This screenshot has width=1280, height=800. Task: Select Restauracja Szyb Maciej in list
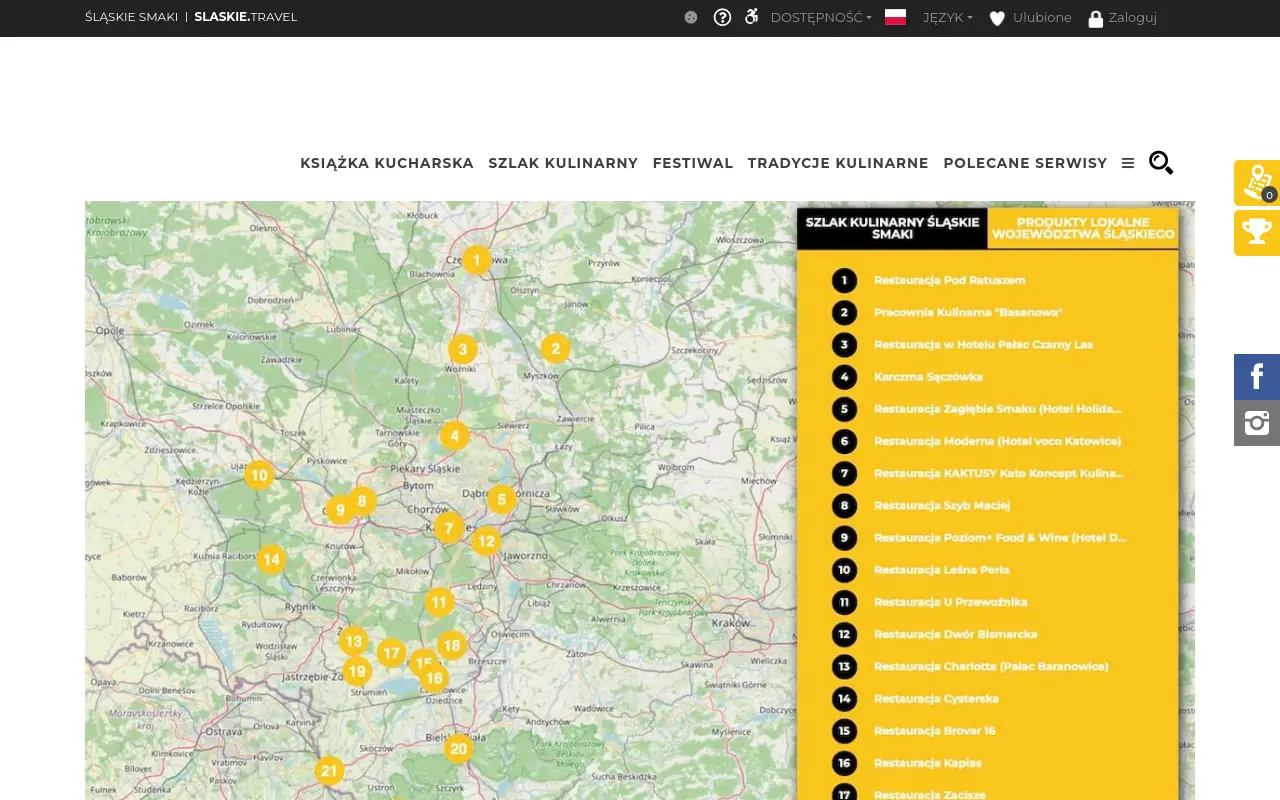[942, 506]
